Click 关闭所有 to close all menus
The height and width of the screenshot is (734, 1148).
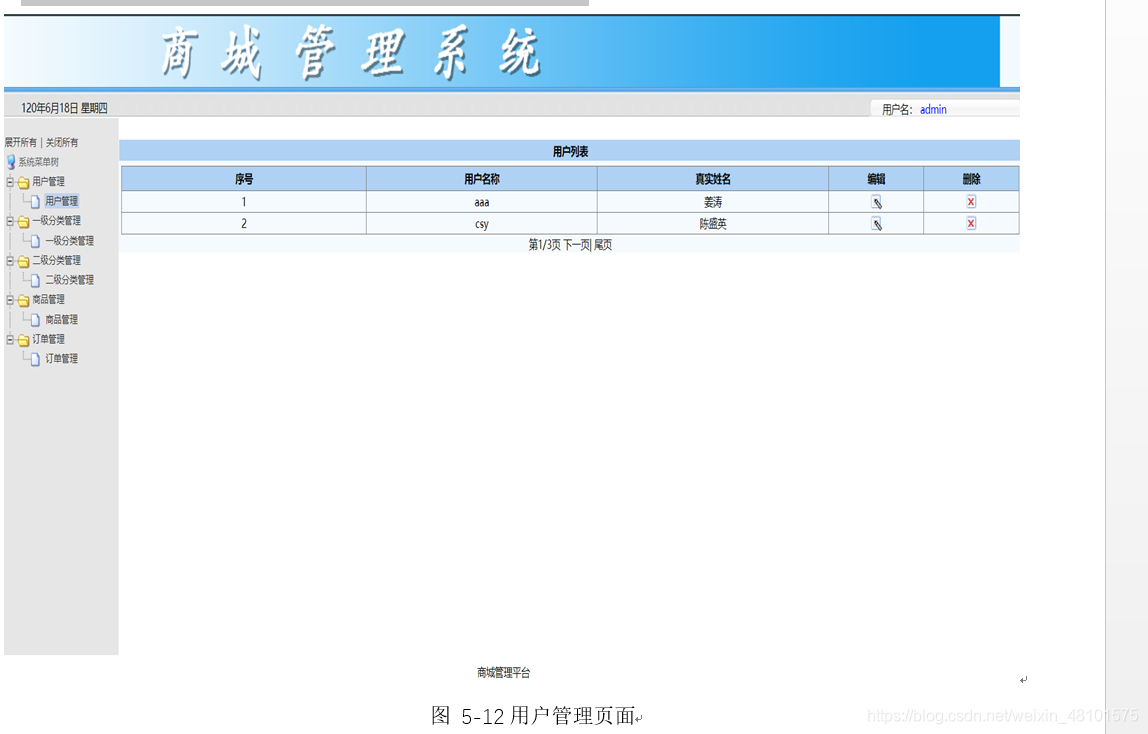click(x=62, y=142)
